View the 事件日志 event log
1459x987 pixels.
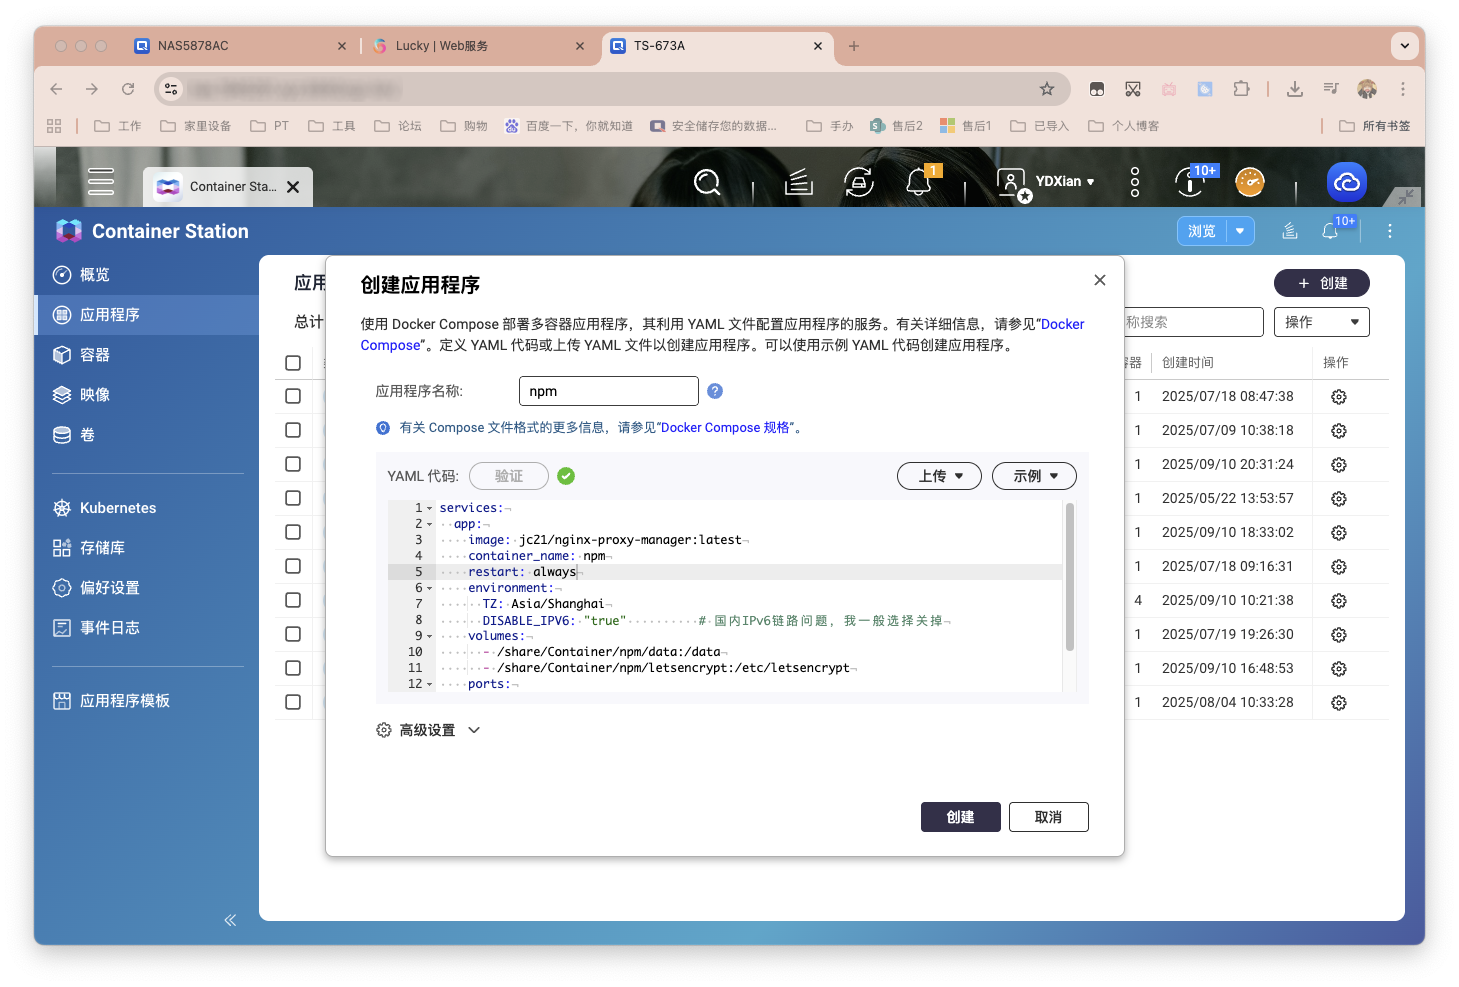coord(109,627)
